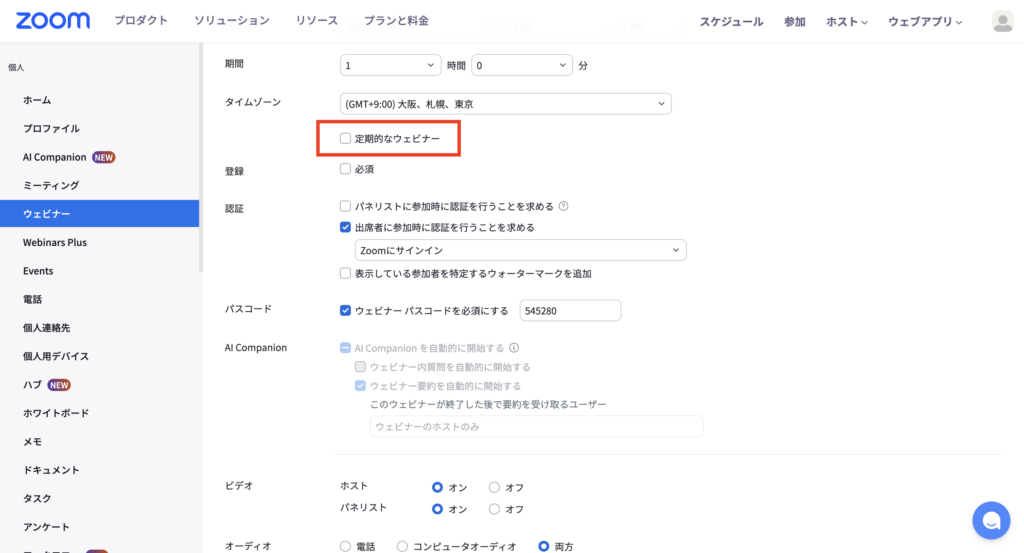The width and height of the screenshot is (1024, 553).
Task: Expand the ホスト menu in header
Action: point(846,22)
